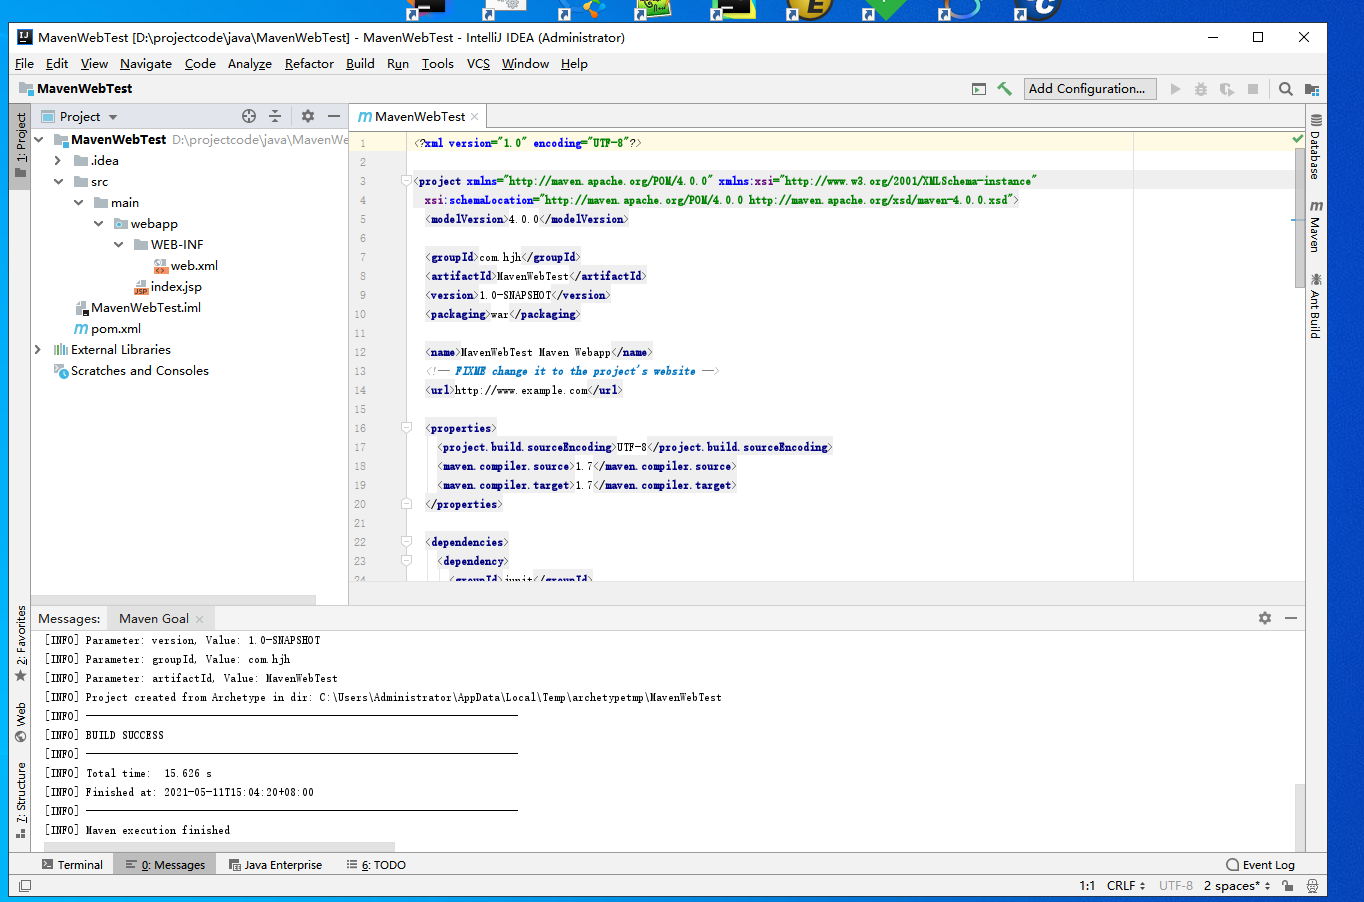Fold the dependencies block on line 22
Image resolution: width=1364 pixels, height=902 pixels.
406,542
